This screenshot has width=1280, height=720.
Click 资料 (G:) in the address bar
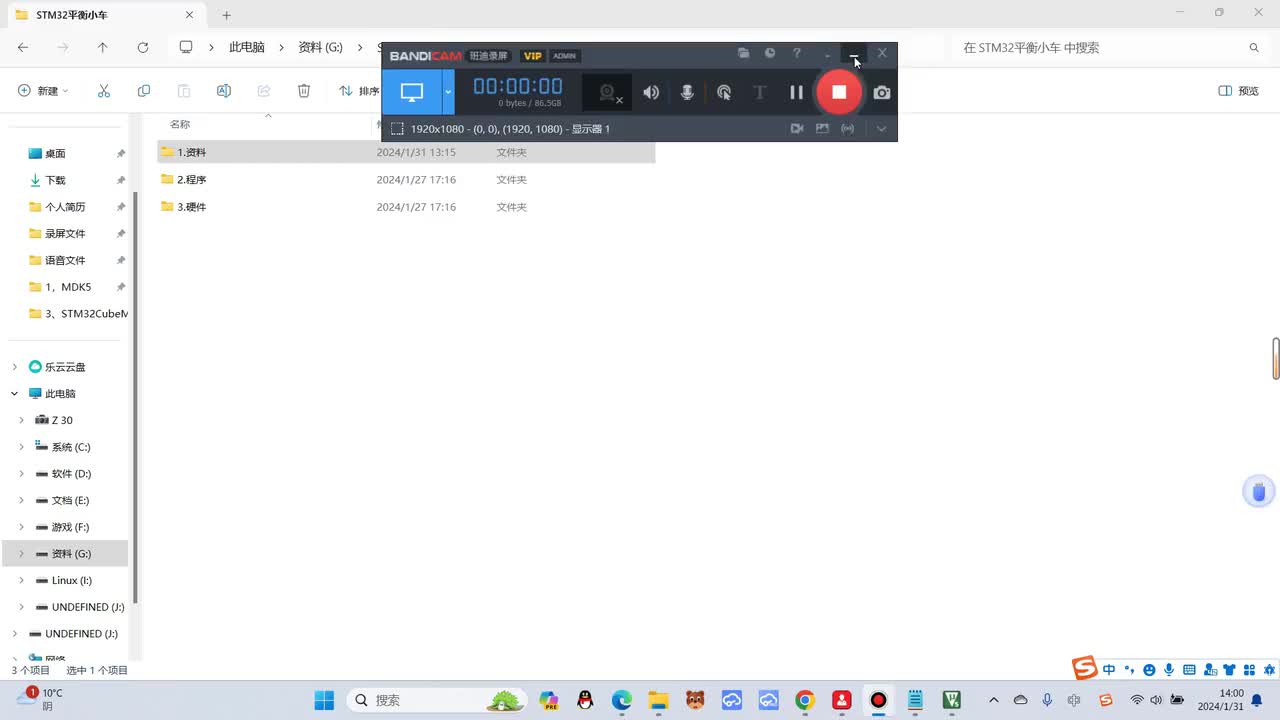click(321, 47)
